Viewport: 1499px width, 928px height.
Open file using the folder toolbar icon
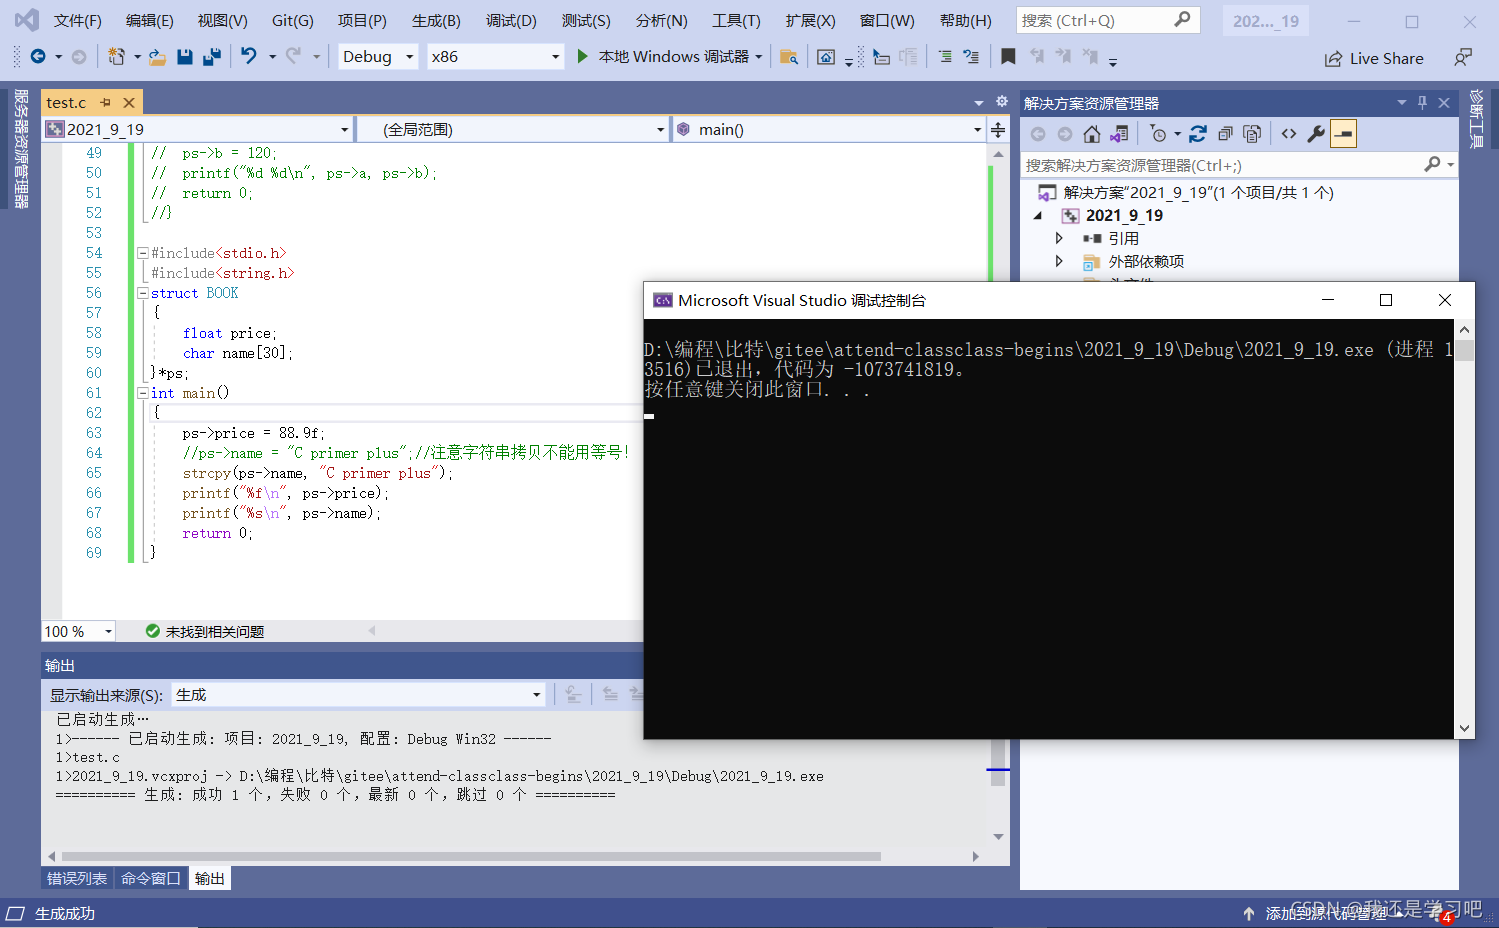[x=157, y=57]
